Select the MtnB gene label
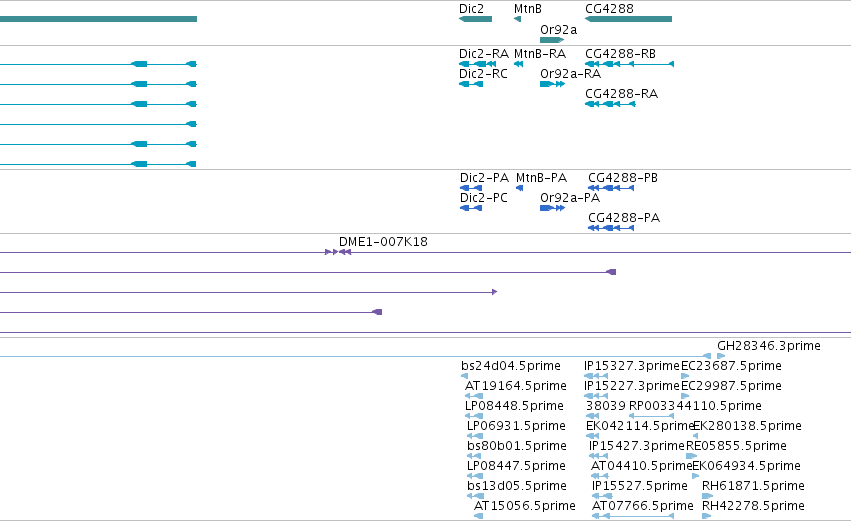The width and height of the screenshot is (851, 521). point(528,9)
